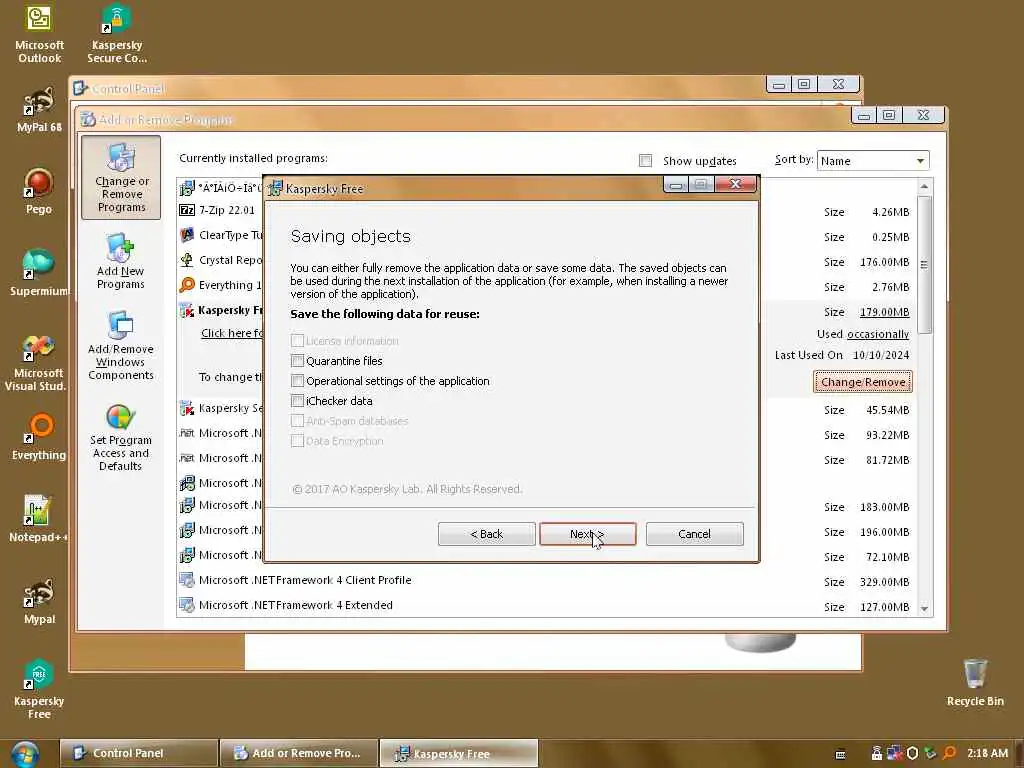
Task: Click the Crystal Reports entry icon
Action: coord(187,260)
